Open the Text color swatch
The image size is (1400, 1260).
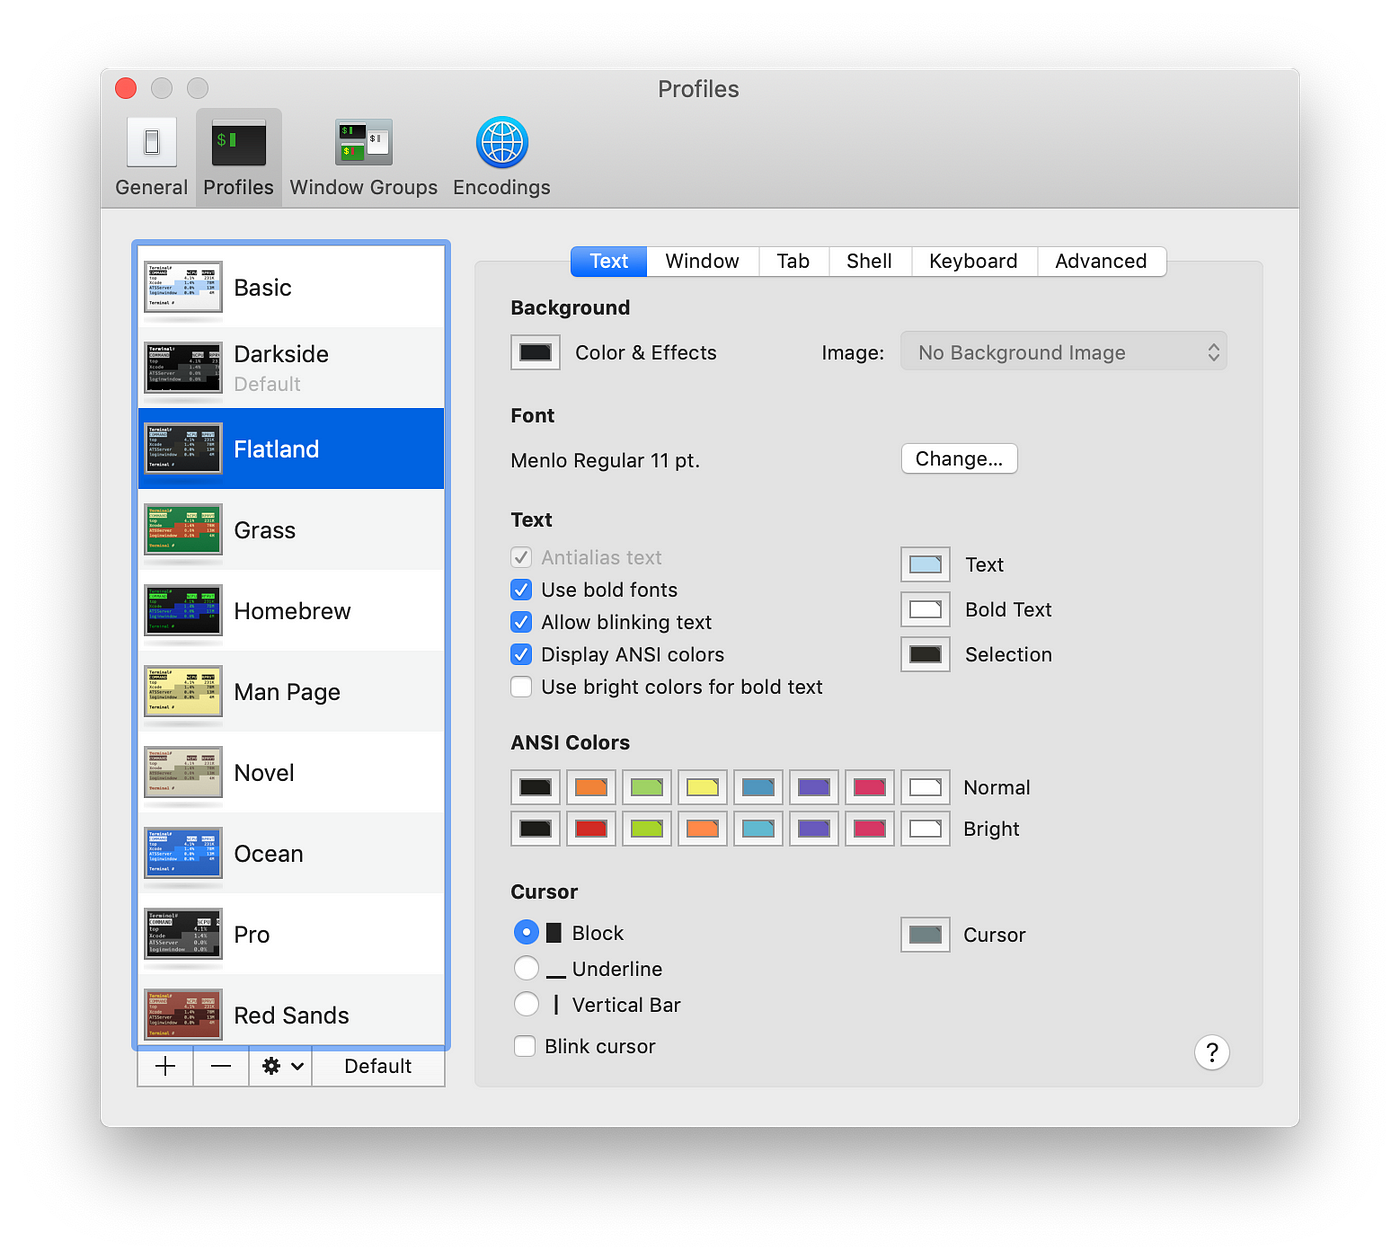(x=925, y=565)
